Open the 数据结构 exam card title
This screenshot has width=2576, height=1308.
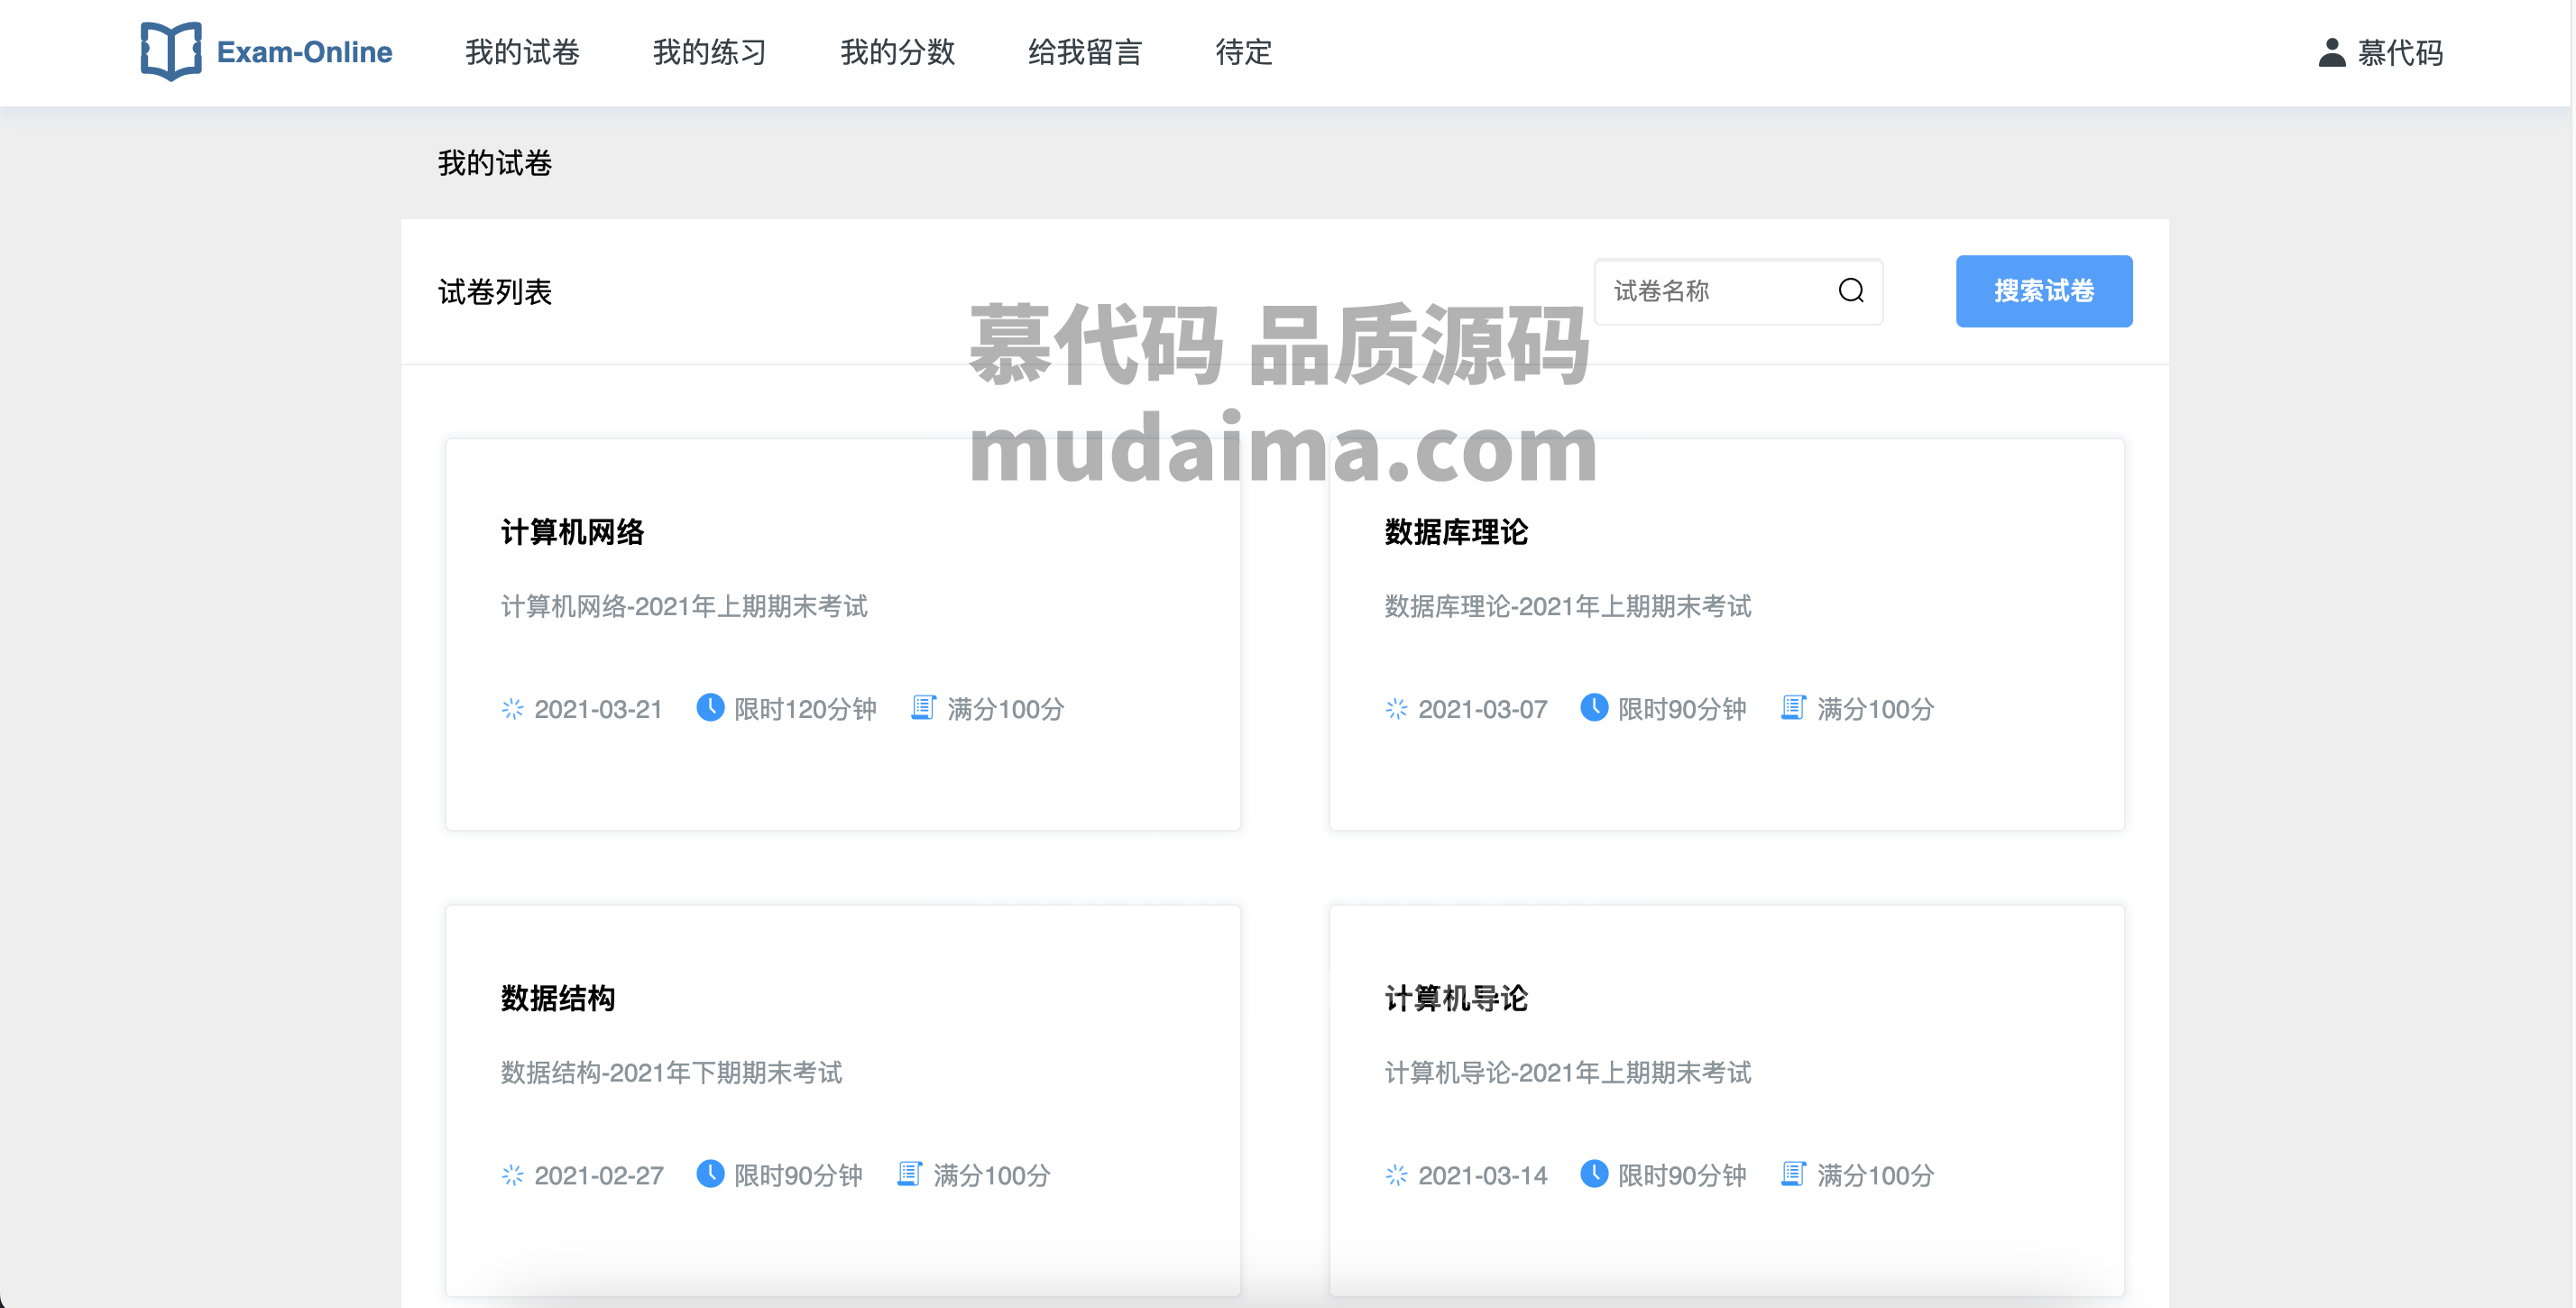coord(558,998)
